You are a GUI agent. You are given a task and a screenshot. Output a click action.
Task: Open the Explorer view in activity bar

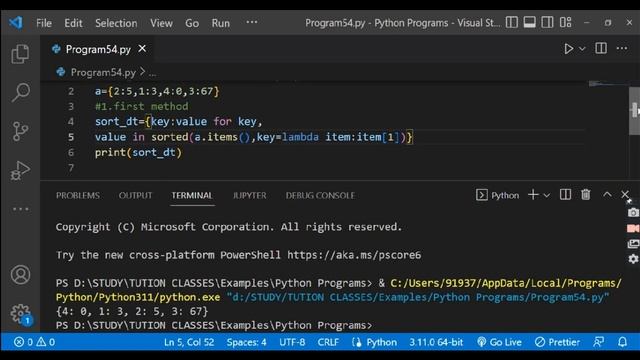20,53
